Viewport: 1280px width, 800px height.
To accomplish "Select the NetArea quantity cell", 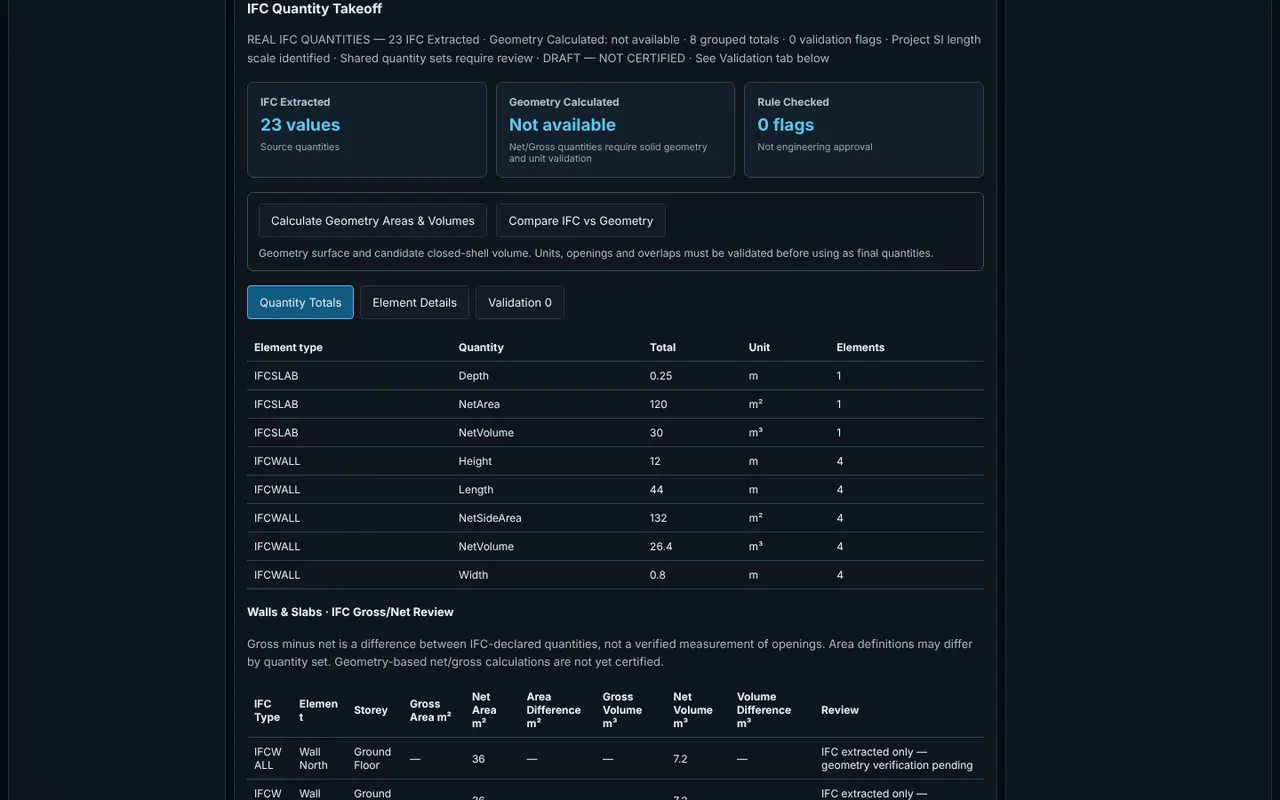I will (x=479, y=404).
